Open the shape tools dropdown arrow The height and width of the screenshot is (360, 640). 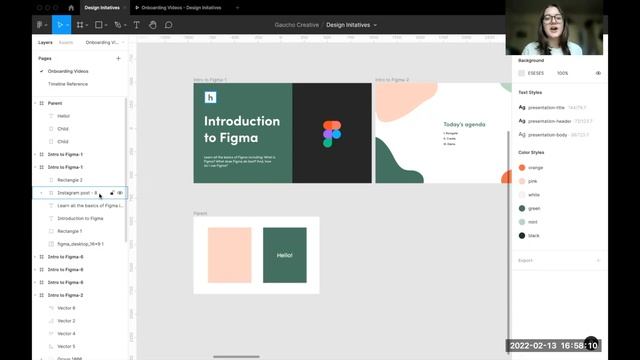[106, 25]
